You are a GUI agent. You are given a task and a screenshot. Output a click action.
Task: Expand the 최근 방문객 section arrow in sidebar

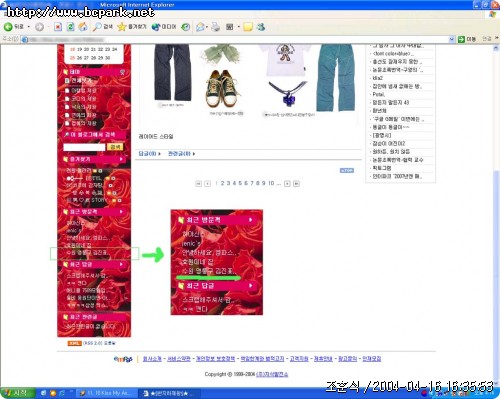121,212
